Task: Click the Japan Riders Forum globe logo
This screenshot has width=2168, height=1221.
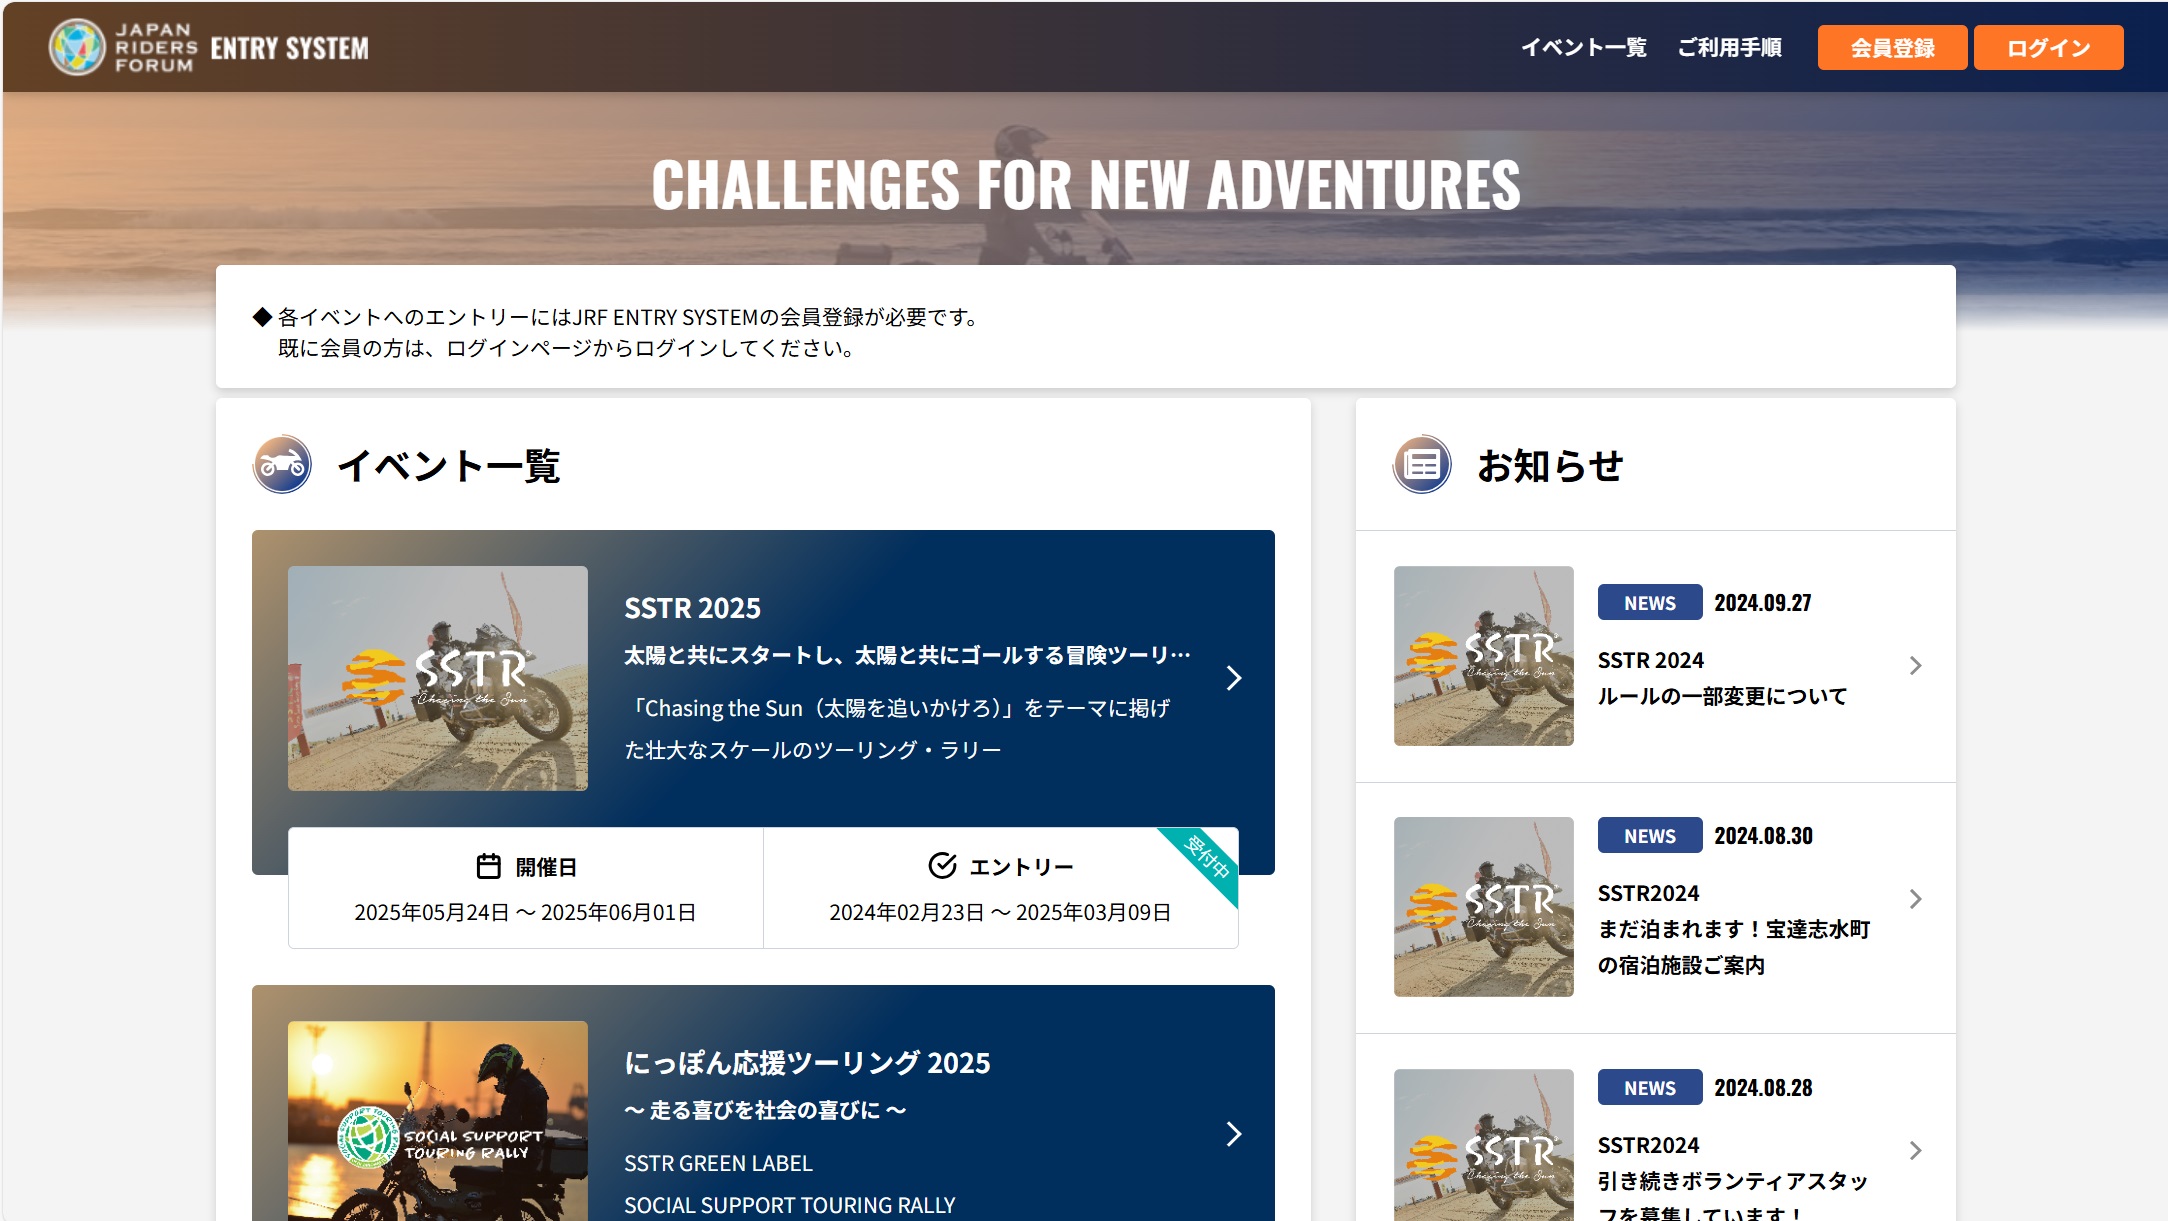Action: 77,47
